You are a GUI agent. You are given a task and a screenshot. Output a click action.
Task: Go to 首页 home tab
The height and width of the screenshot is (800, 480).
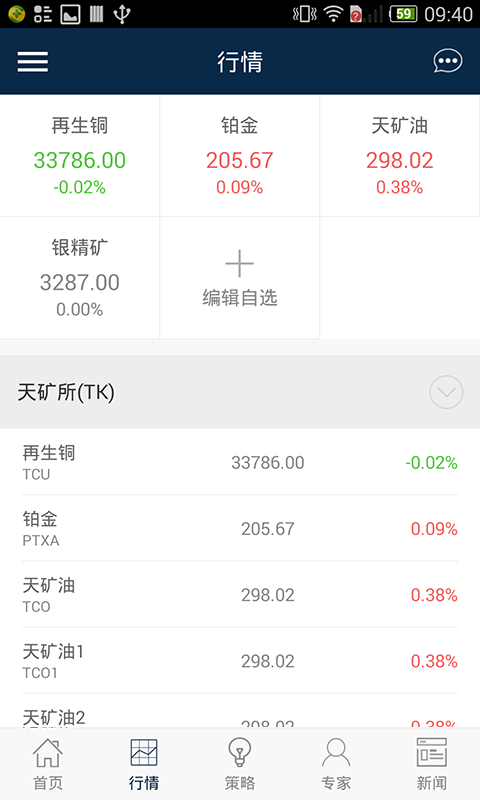48,764
